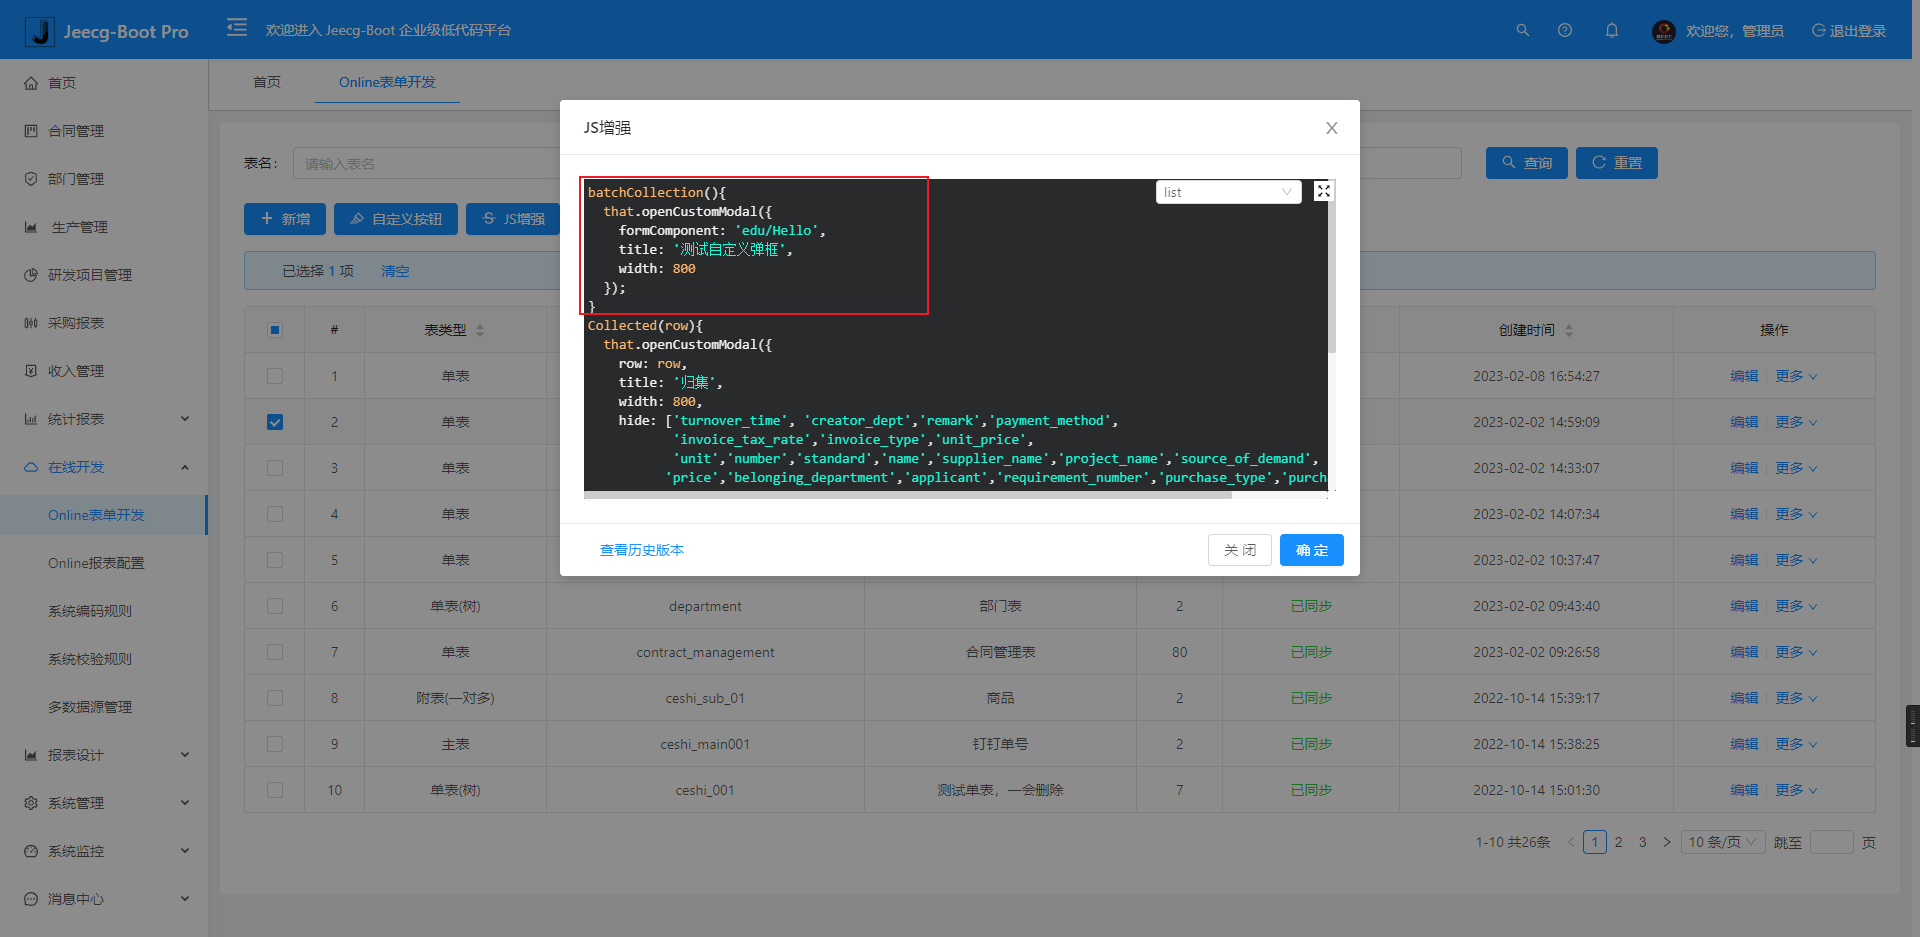Screen dimensions: 1920x937
Task: Collapse the 在线开发 sidebar group
Action: coord(104,467)
